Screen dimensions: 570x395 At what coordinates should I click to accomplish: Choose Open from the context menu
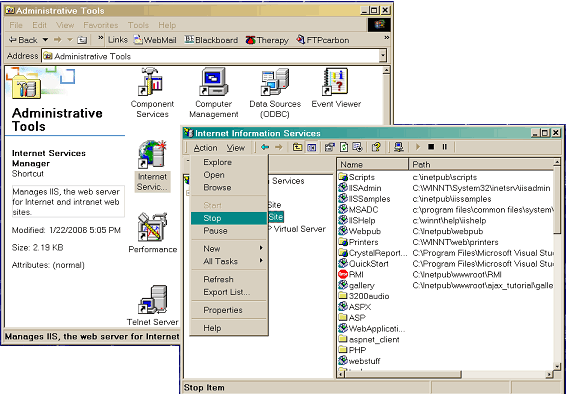229,175
